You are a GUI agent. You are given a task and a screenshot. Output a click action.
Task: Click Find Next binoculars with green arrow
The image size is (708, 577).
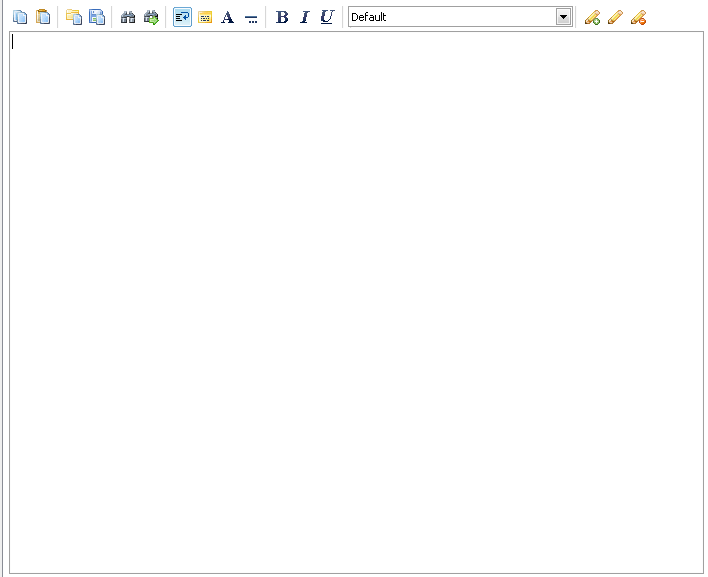click(151, 17)
